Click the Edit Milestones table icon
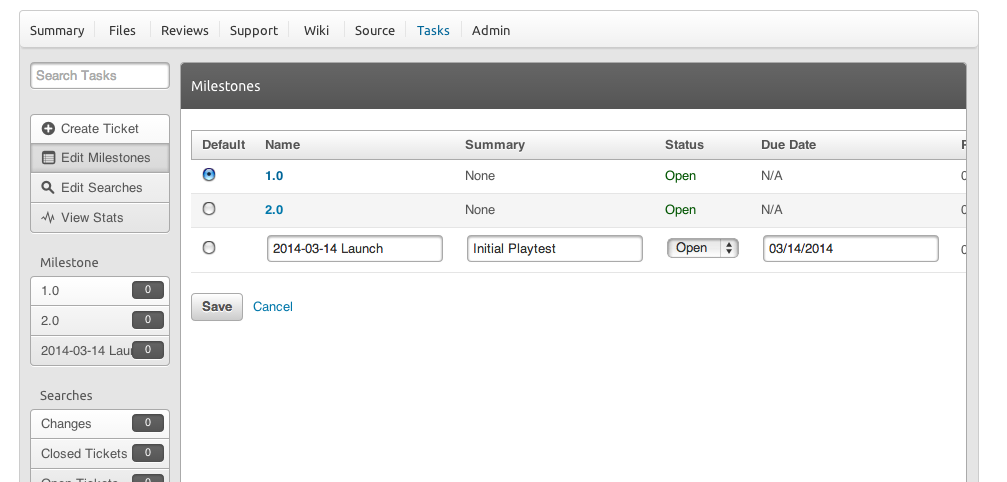Image resolution: width=1007 pixels, height=482 pixels. coord(48,158)
